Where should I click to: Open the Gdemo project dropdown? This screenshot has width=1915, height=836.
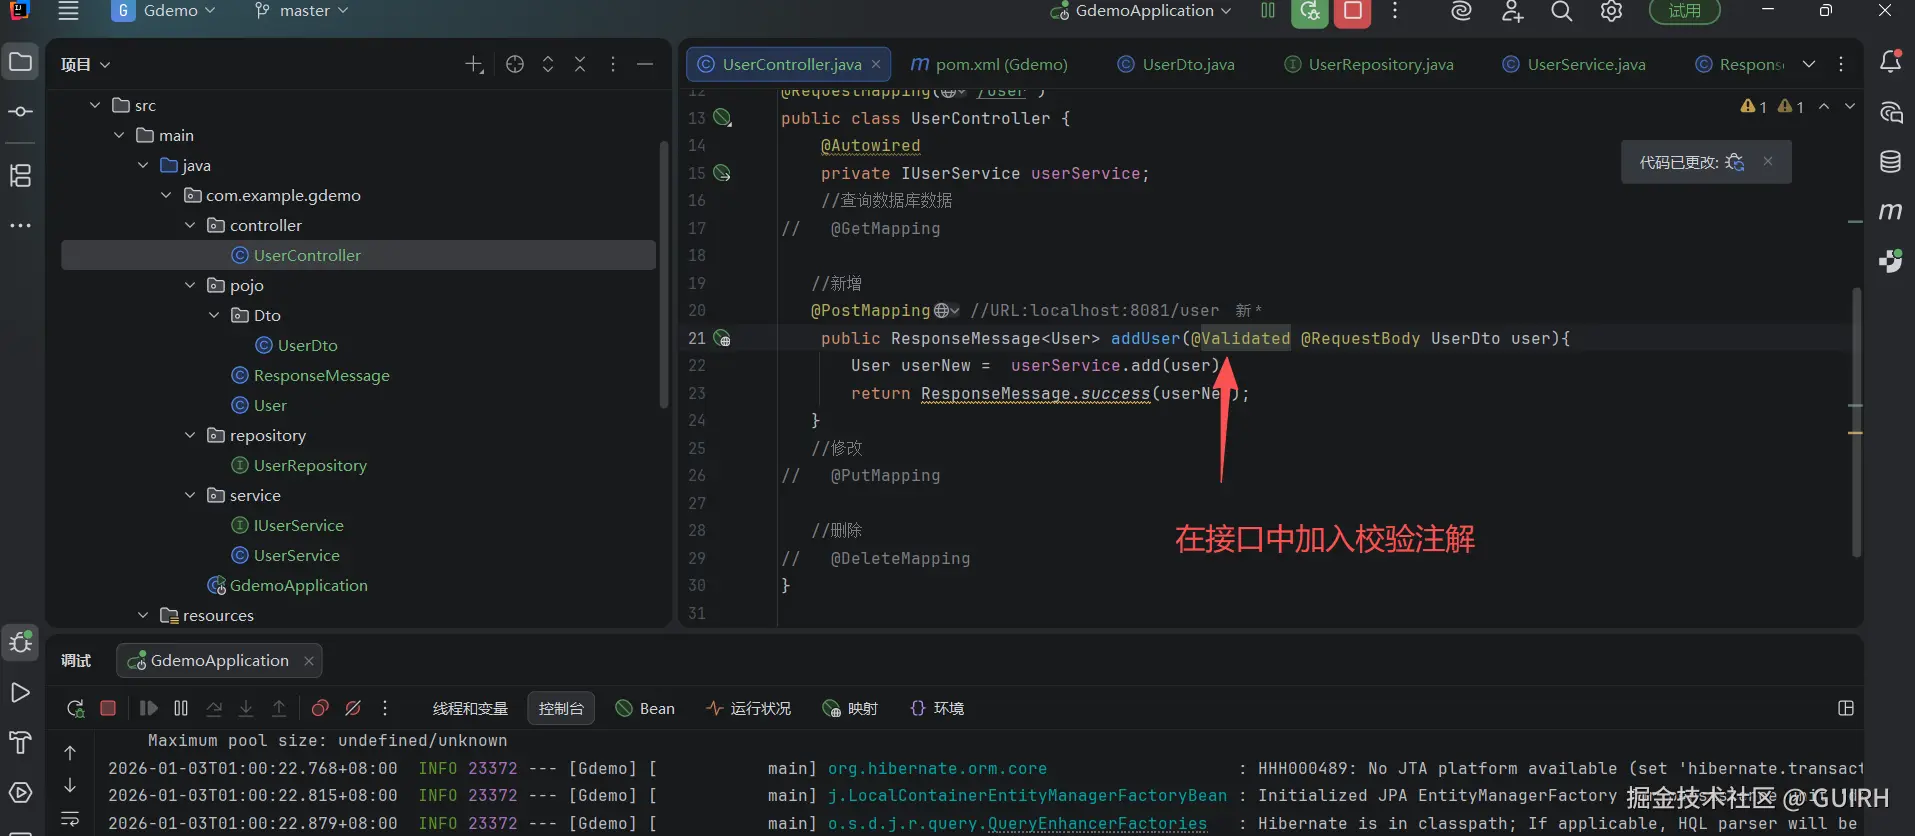pos(164,11)
